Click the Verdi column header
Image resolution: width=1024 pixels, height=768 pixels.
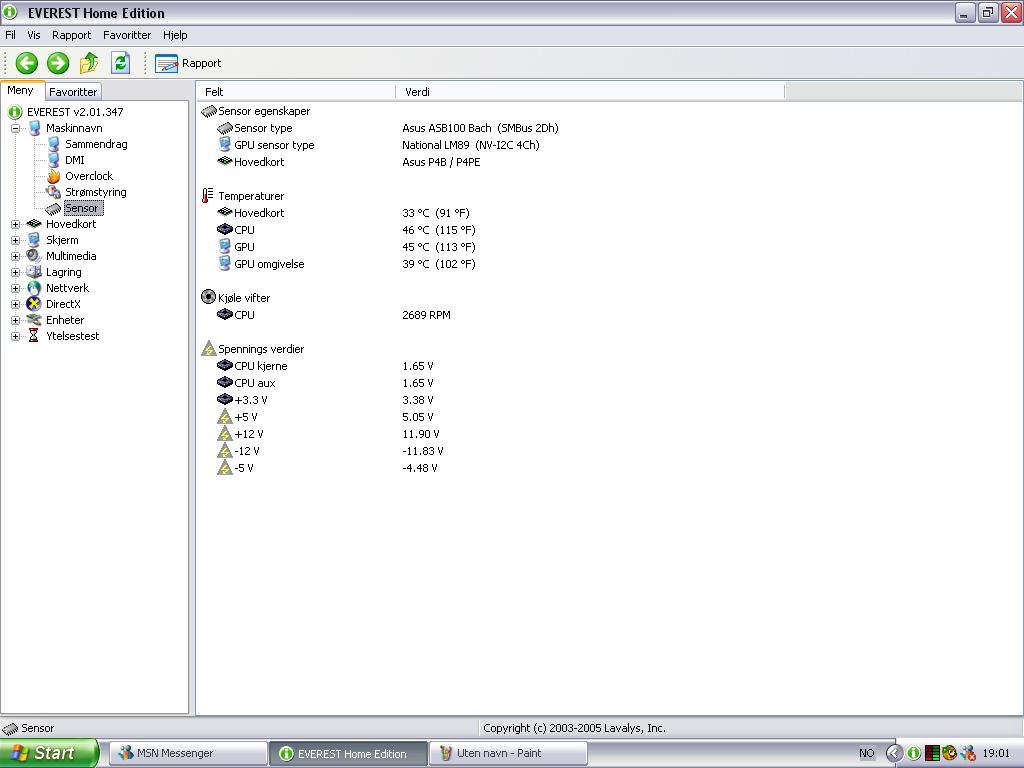tap(590, 92)
